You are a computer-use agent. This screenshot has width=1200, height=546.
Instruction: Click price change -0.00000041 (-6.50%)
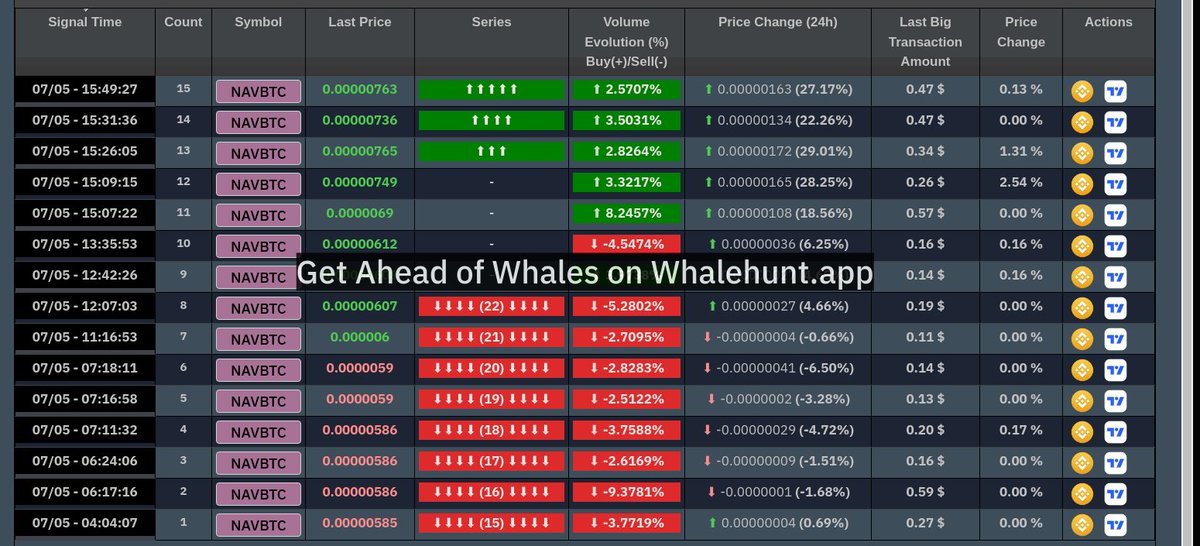tap(778, 369)
